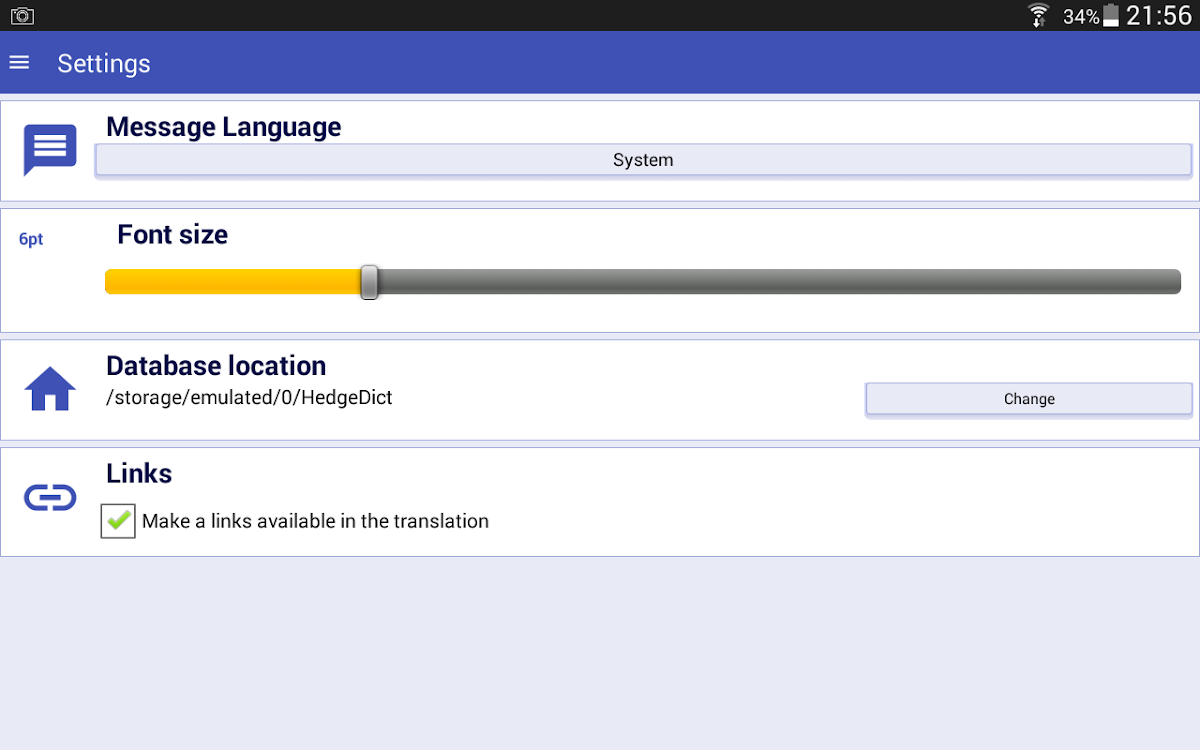Screen dimensions: 1200x750
Task: Click the 6pt font size indicator
Action: (31, 240)
